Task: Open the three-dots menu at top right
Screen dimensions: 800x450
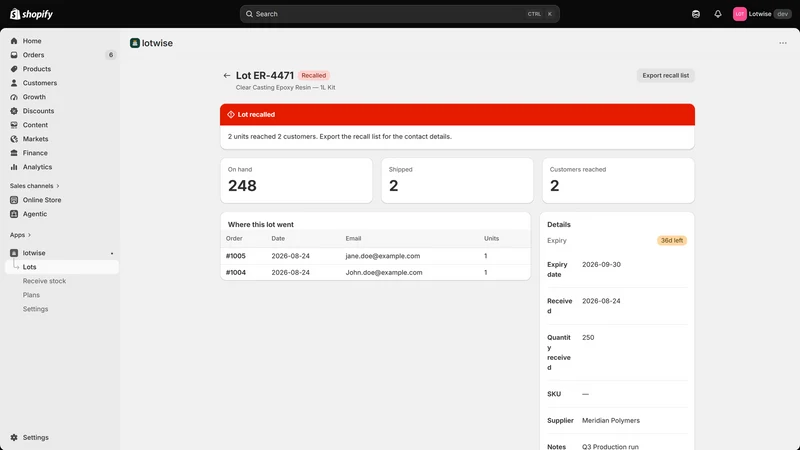Action: [x=783, y=43]
